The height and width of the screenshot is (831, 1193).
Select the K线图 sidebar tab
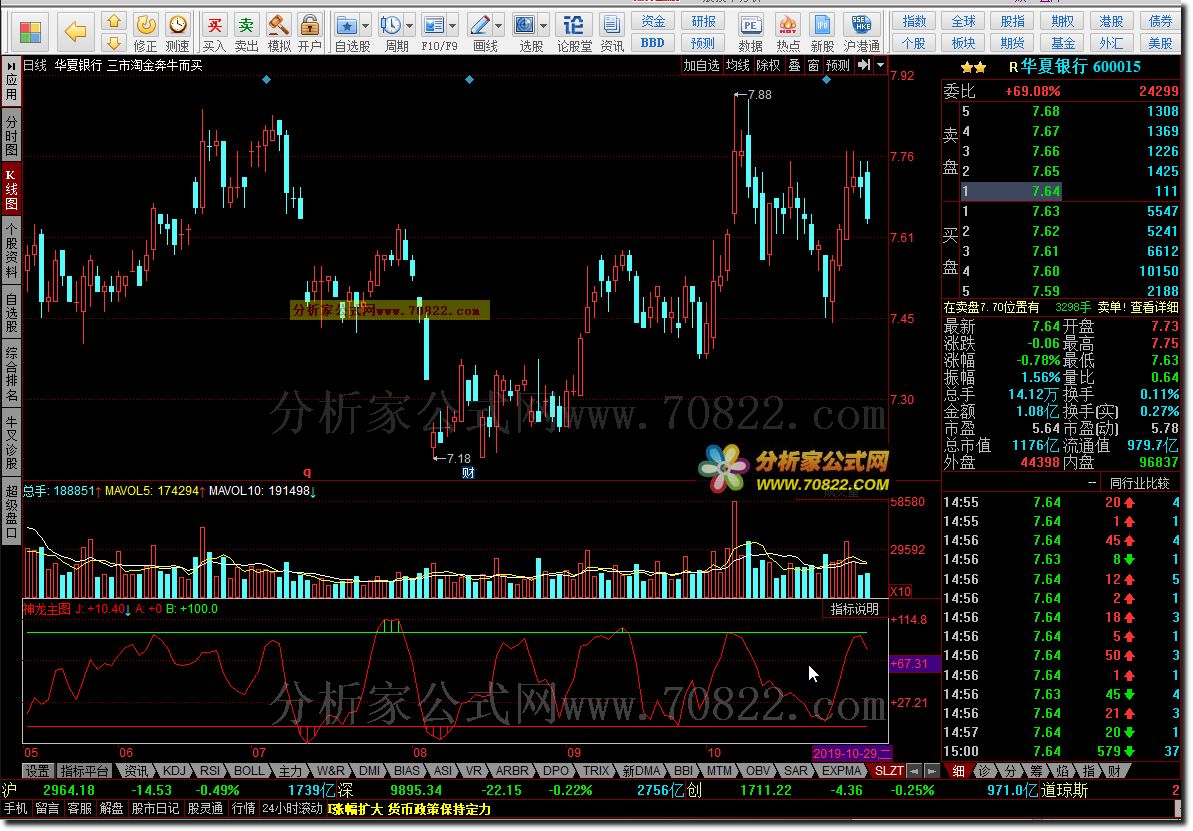pyautogui.click(x=11, y=189)
